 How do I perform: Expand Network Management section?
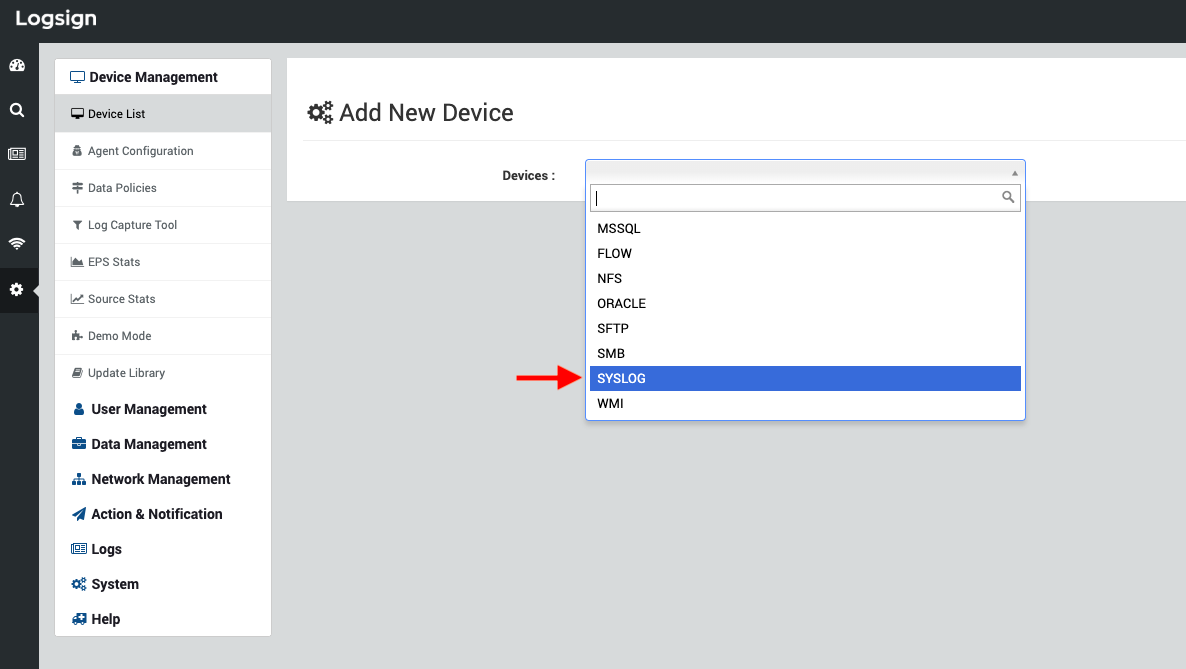(163, 479)
